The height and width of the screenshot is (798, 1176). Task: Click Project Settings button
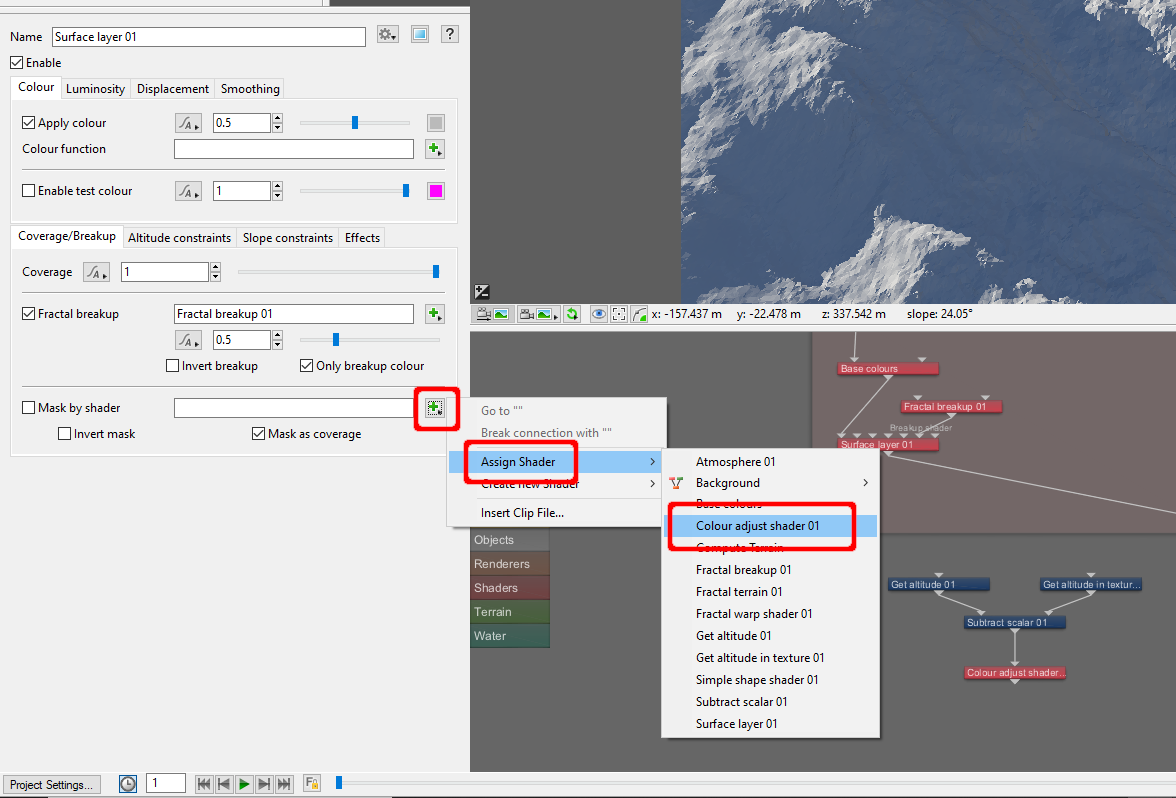(51, 785)
